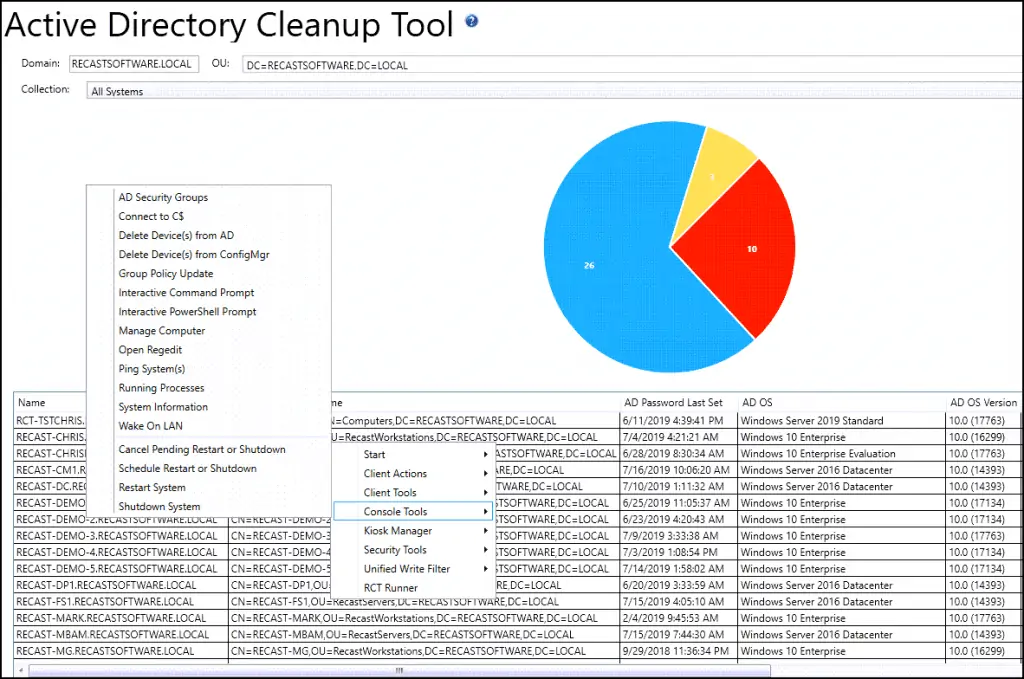The image size is (1024, 679).
Task: Select Delete Device(s) from ConfigMgr
Action: [x=194, y=254]
